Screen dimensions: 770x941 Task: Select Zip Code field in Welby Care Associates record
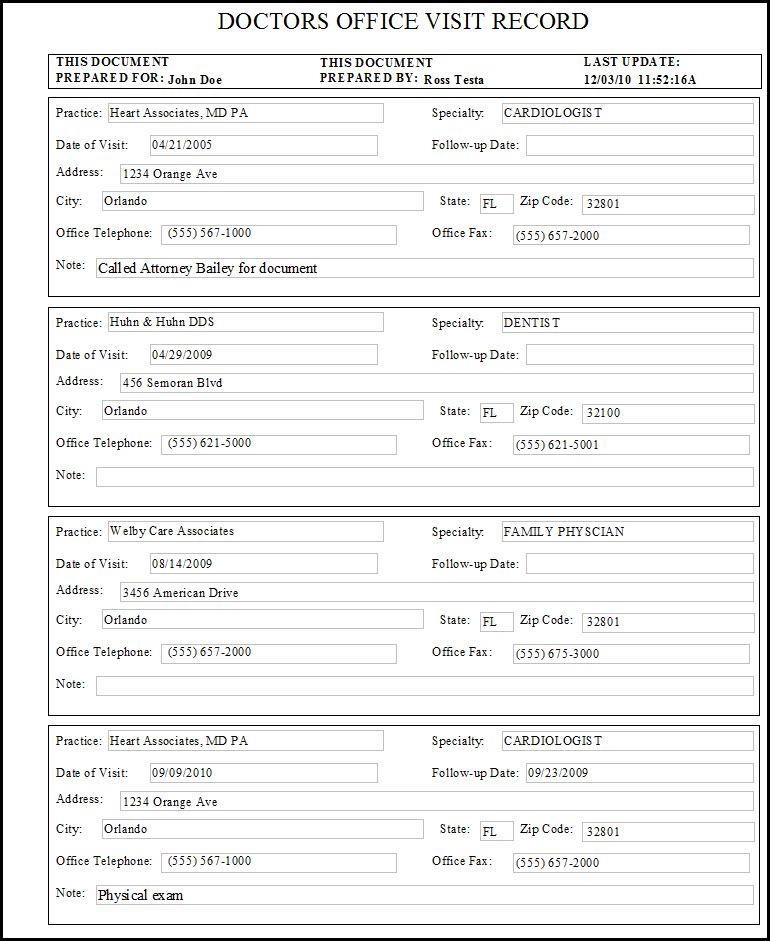tap(668, 622)
